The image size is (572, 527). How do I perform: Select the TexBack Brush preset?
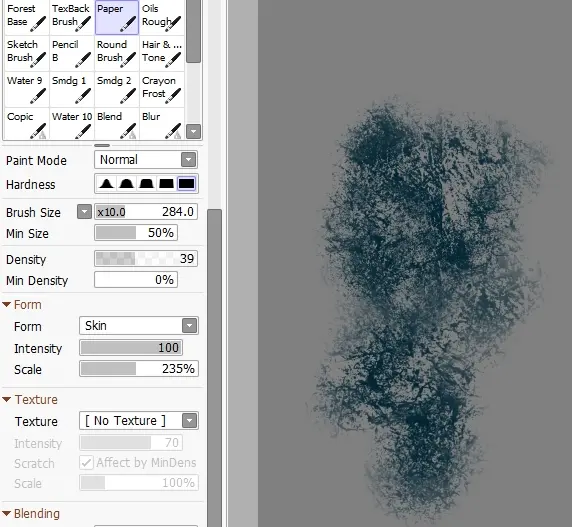tap(72, 17)
